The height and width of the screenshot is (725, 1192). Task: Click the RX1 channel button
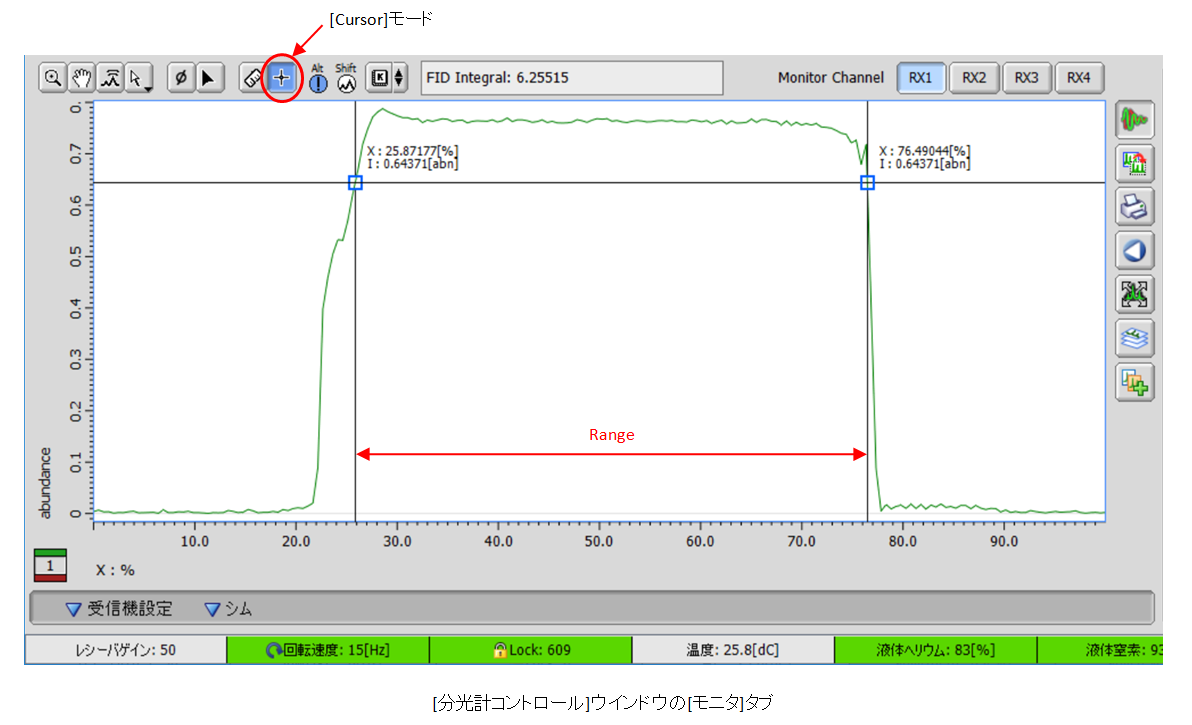click(x=921, y=78)
